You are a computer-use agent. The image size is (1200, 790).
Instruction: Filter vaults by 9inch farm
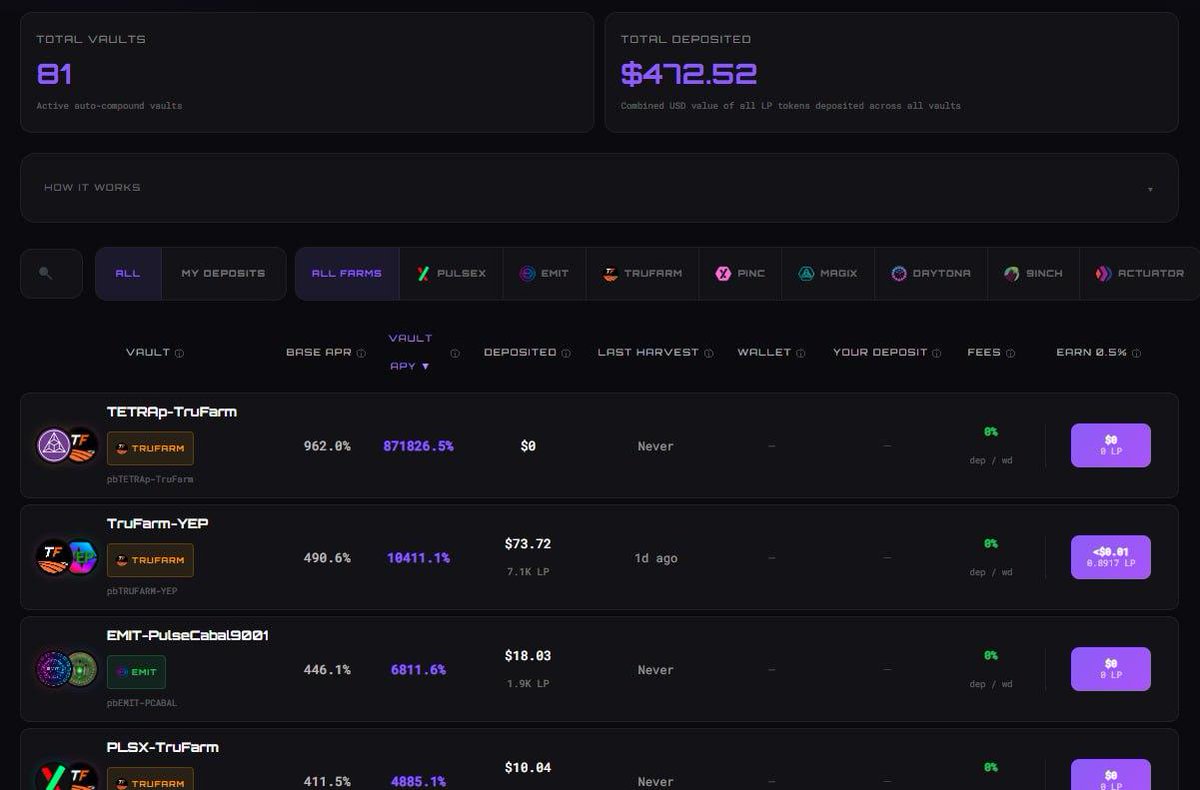point(1033,273)
